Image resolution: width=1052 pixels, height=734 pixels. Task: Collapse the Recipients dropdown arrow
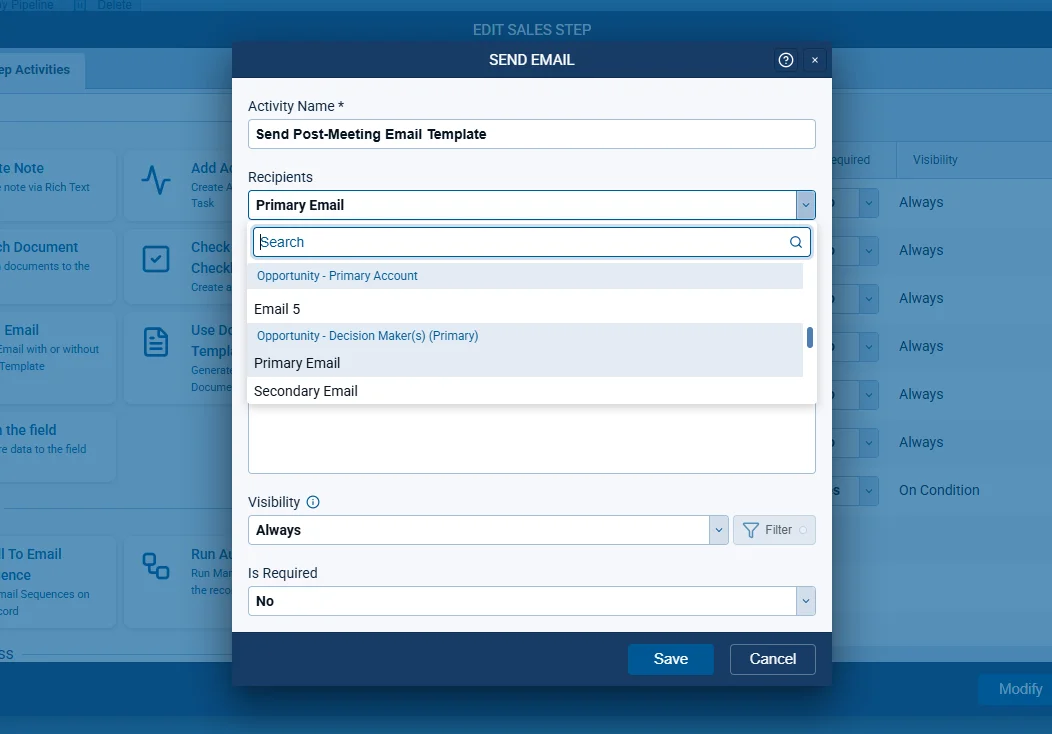[x=806, y=205]
